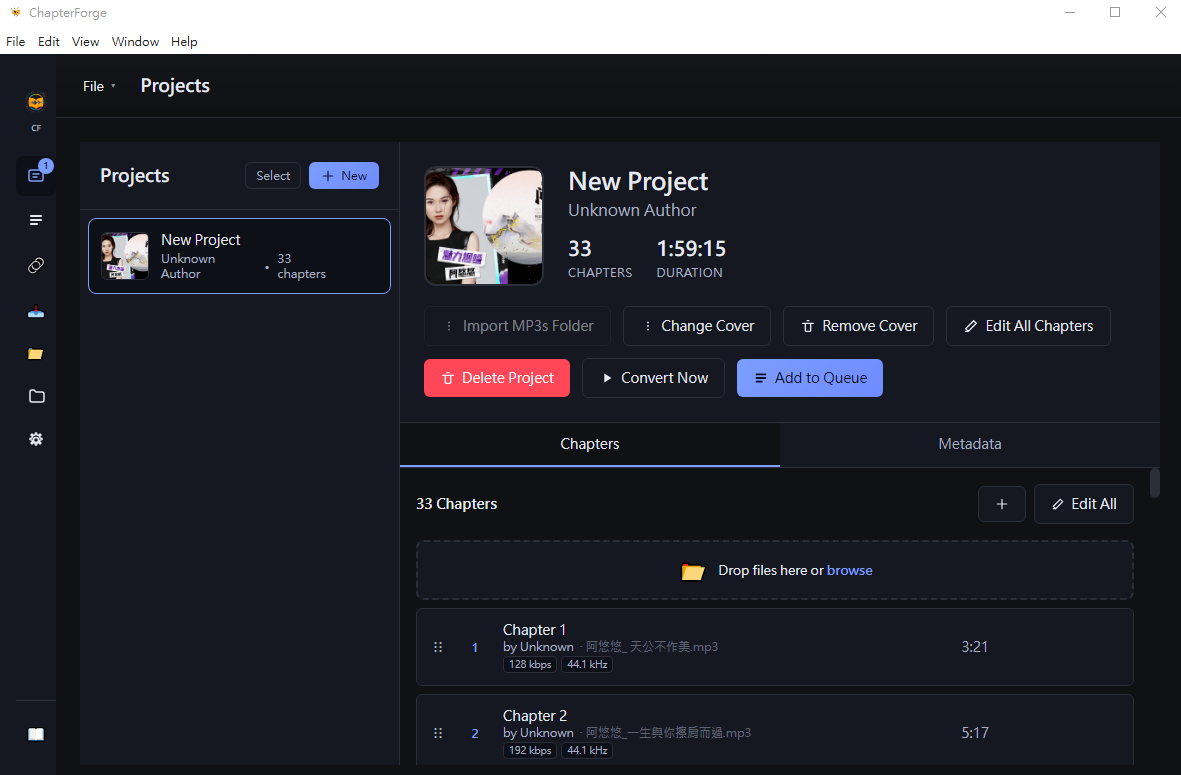Switch to the Metadata tab
The height and width of the screenshot is (775, 1181).
969,444
